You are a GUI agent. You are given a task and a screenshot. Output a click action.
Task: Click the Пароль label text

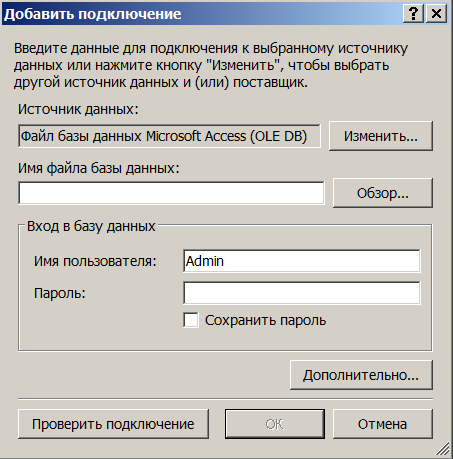60,293
